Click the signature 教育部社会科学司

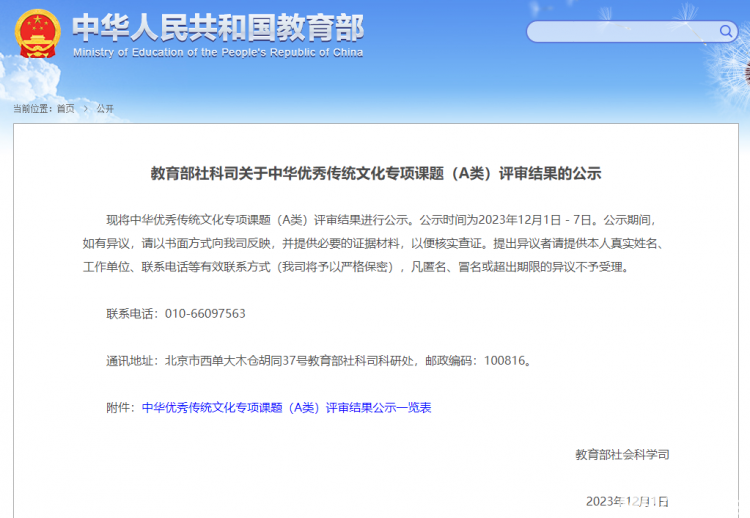tap(622, 454)
